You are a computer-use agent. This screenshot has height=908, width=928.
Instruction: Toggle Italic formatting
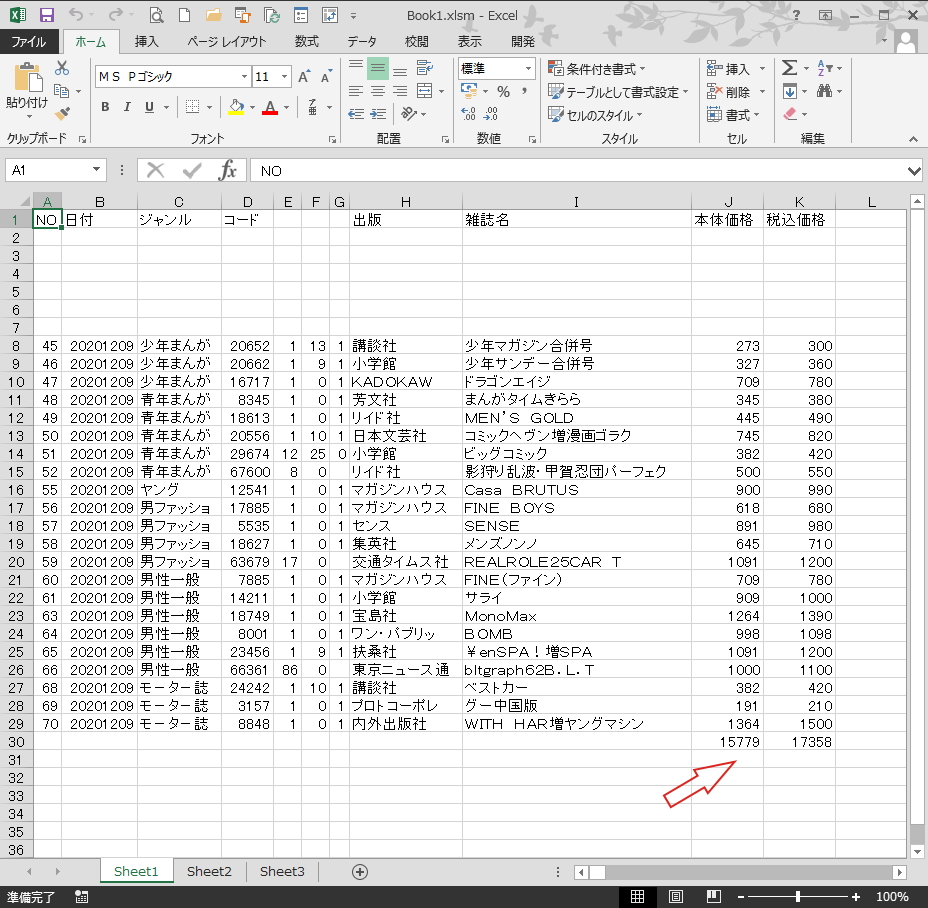click(127, 107)
